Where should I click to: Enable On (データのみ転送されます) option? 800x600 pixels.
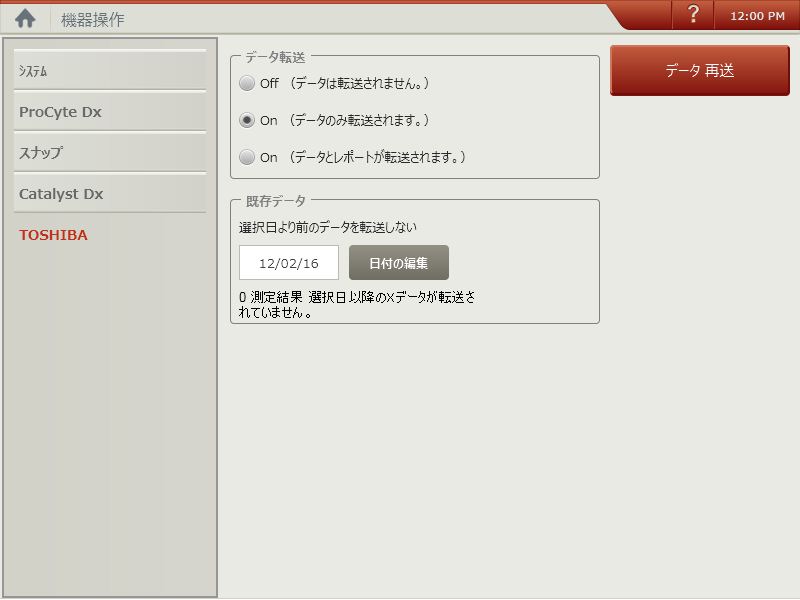[247, 121]
